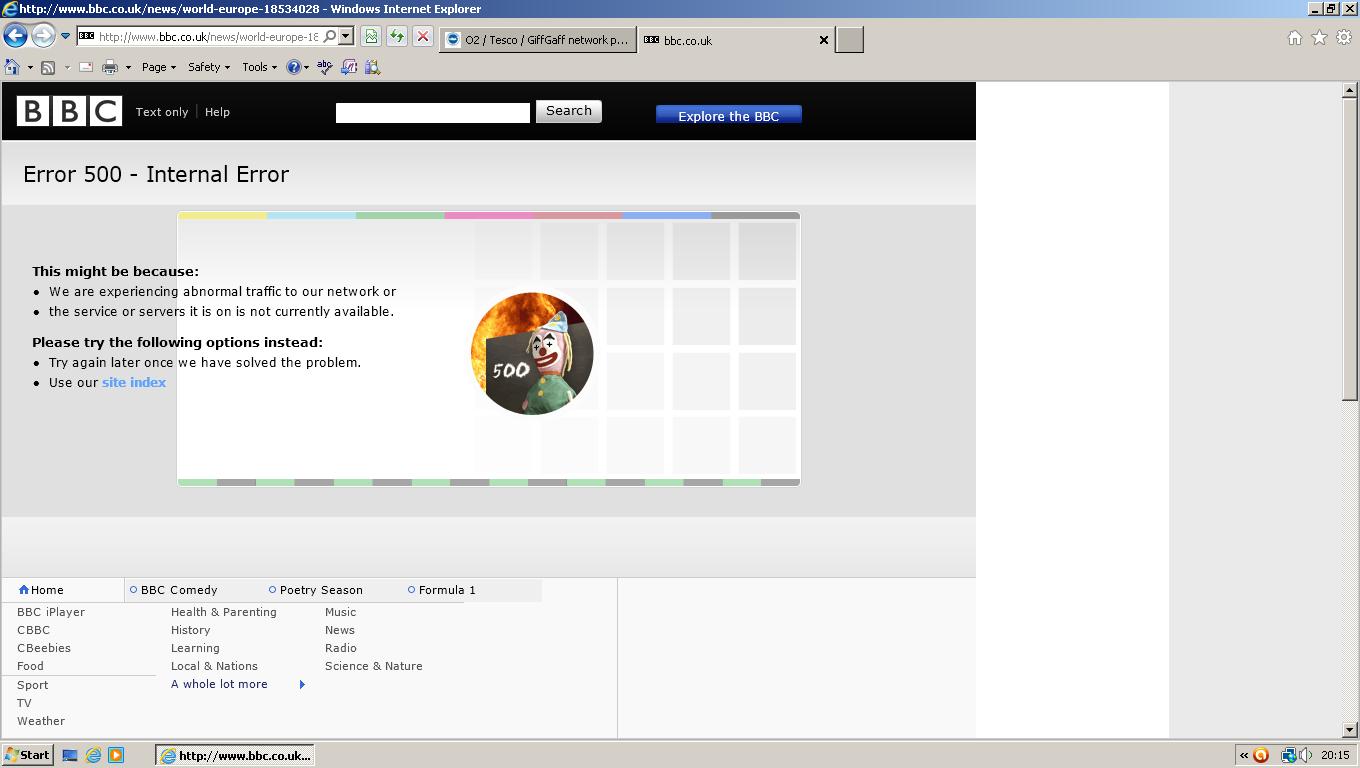The width and height of the screenshot is (1360, 768).
Task: Expand the Print options dropdown arrow
Action: (128, 68)
